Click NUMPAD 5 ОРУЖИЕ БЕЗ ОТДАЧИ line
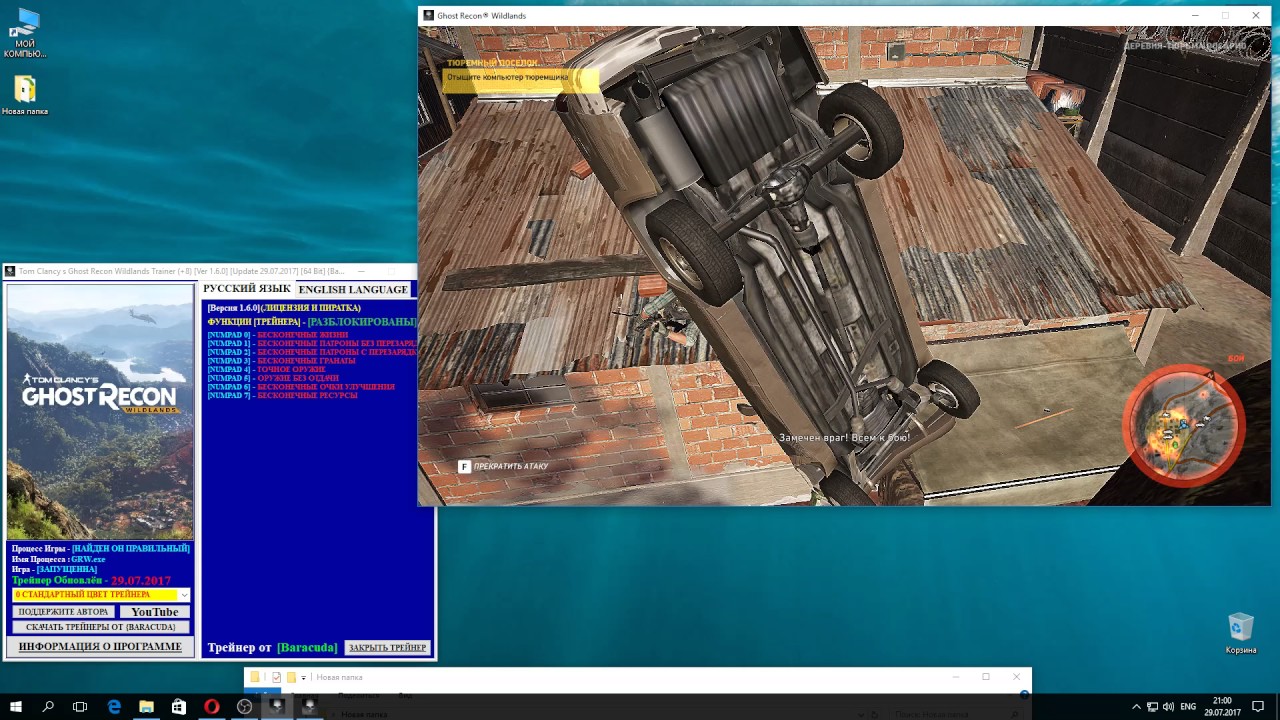This screenshot has width=1280, height=720. 273,378
